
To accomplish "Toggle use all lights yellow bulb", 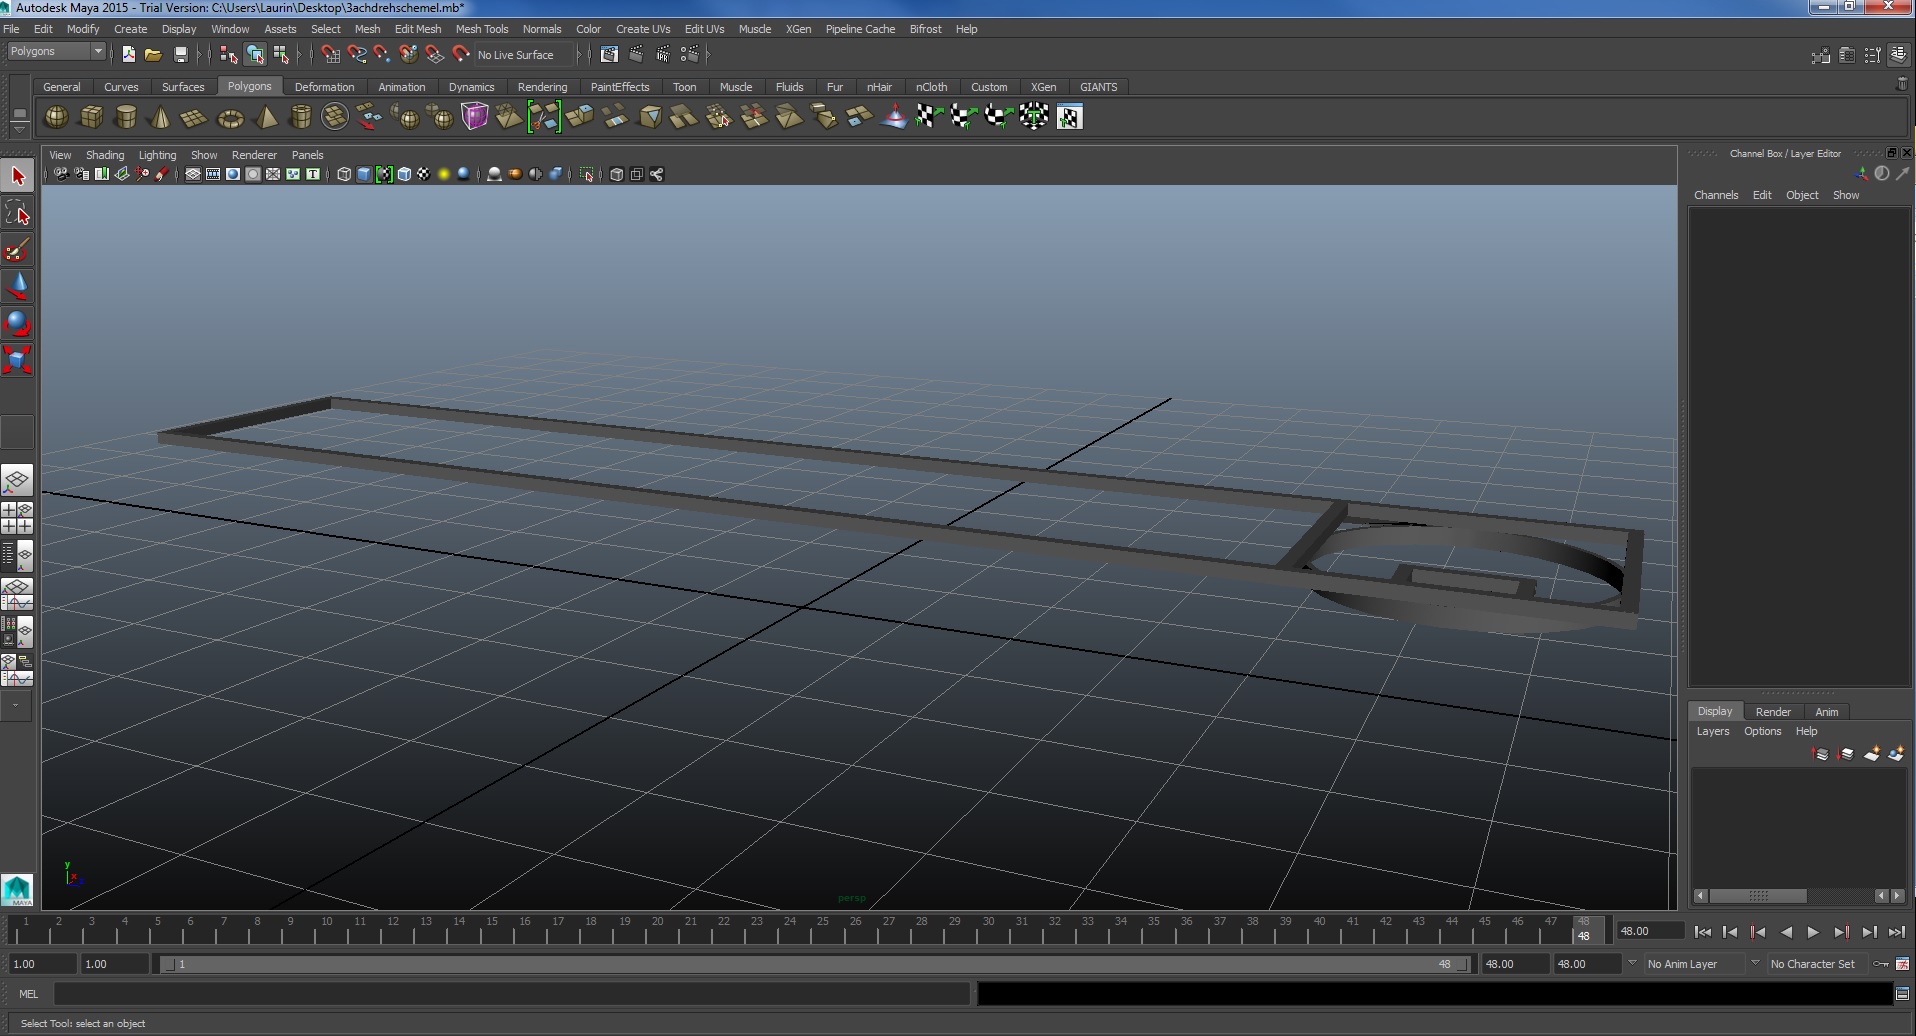I will pos(444,174).
